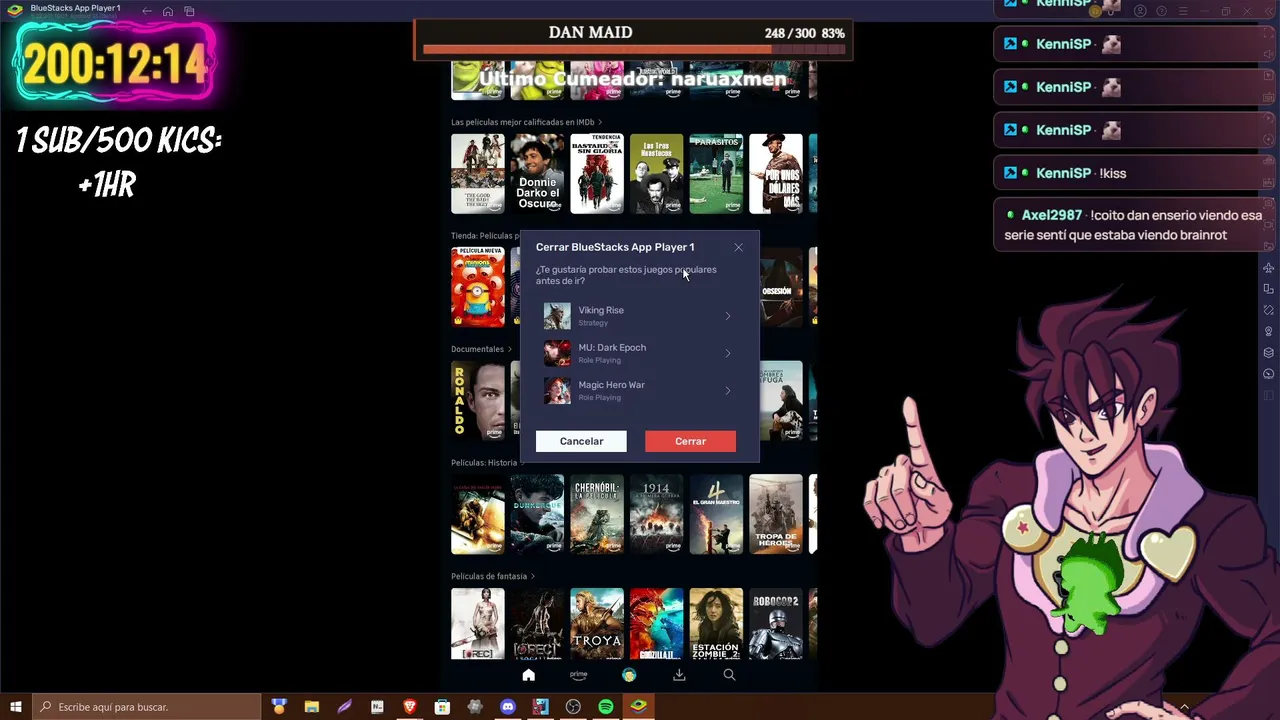Open the Por Unos Dólares Más poster
1280x720 pixels.
(x=776, y=174)
